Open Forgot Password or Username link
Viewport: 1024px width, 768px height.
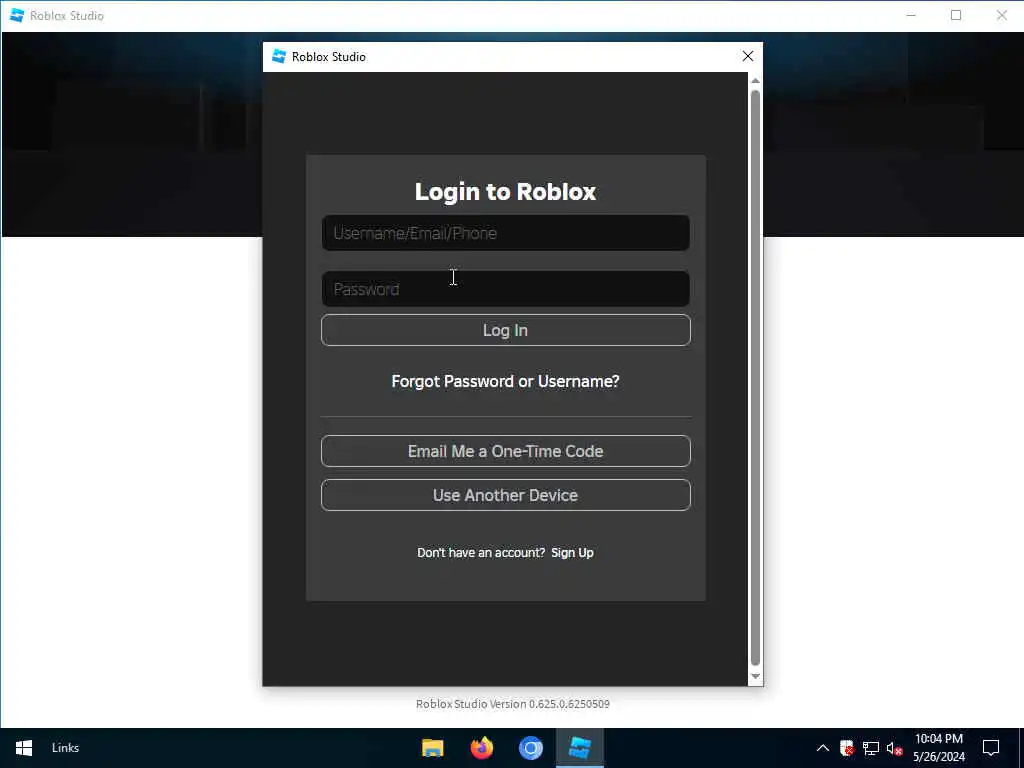[x=505, y=381]
